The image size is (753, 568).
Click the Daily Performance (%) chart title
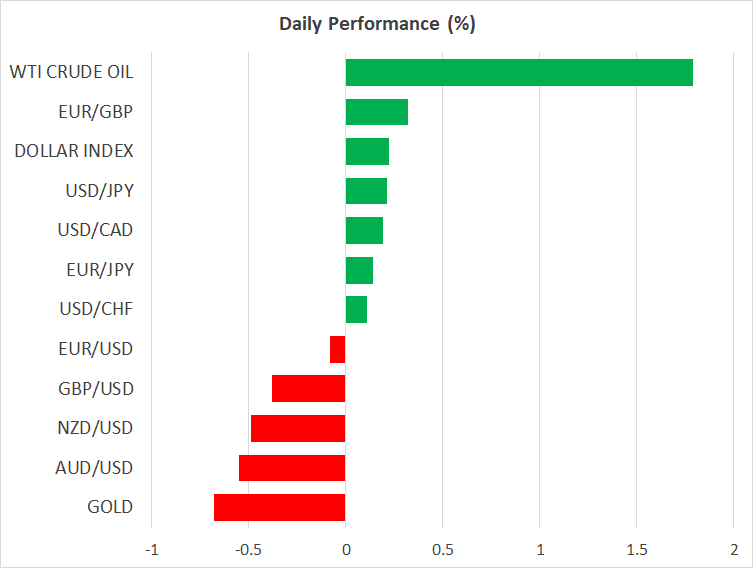point(376,24)
